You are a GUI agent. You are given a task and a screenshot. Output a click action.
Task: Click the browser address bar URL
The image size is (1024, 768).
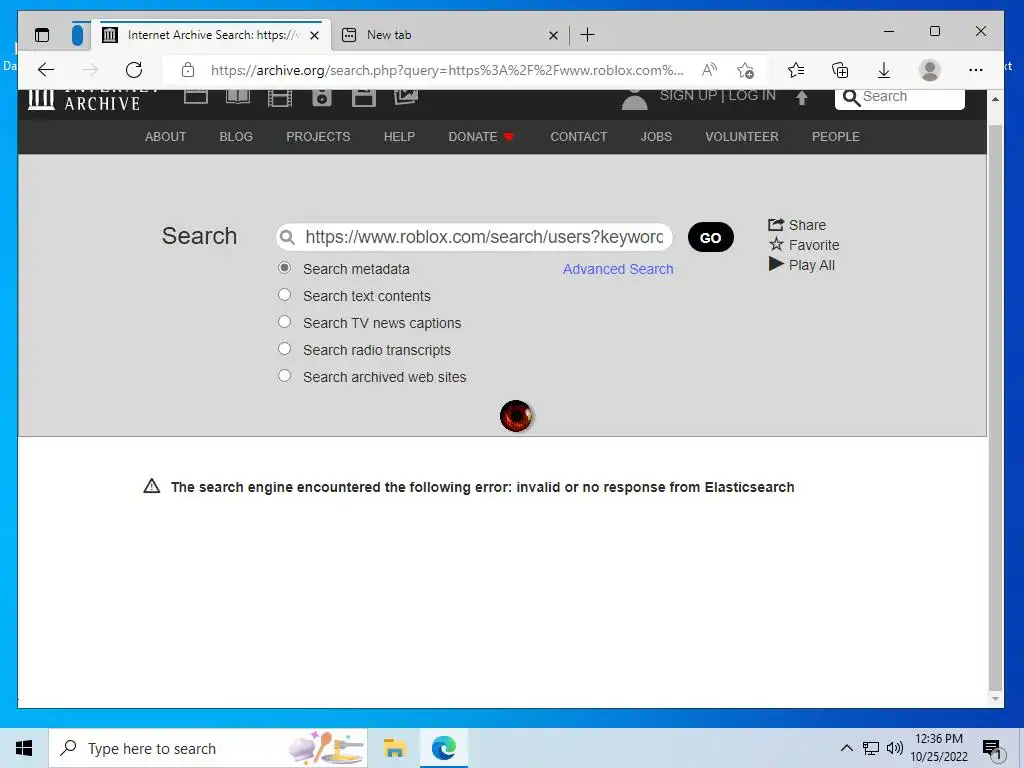(x=447, y=70)
